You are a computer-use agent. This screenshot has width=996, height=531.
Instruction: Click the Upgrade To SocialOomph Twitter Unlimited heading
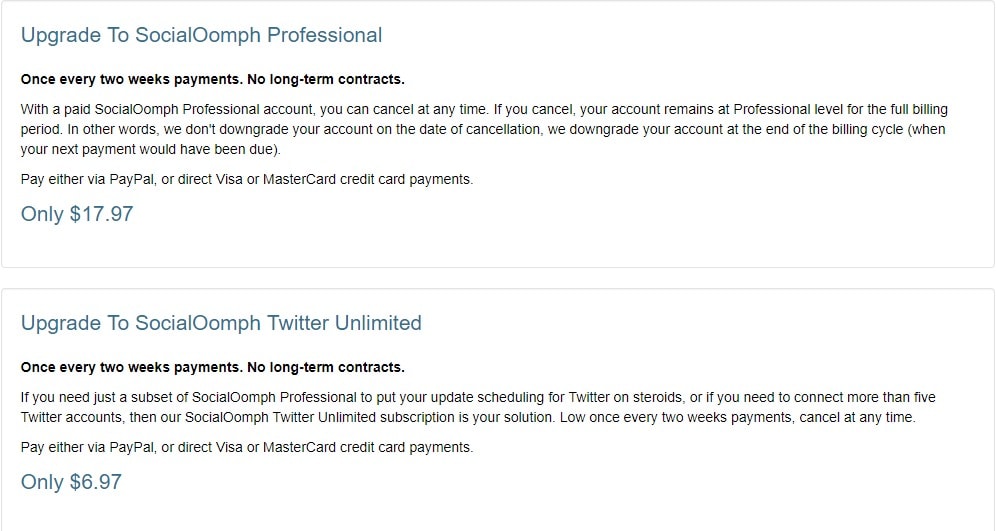point(221,323)
